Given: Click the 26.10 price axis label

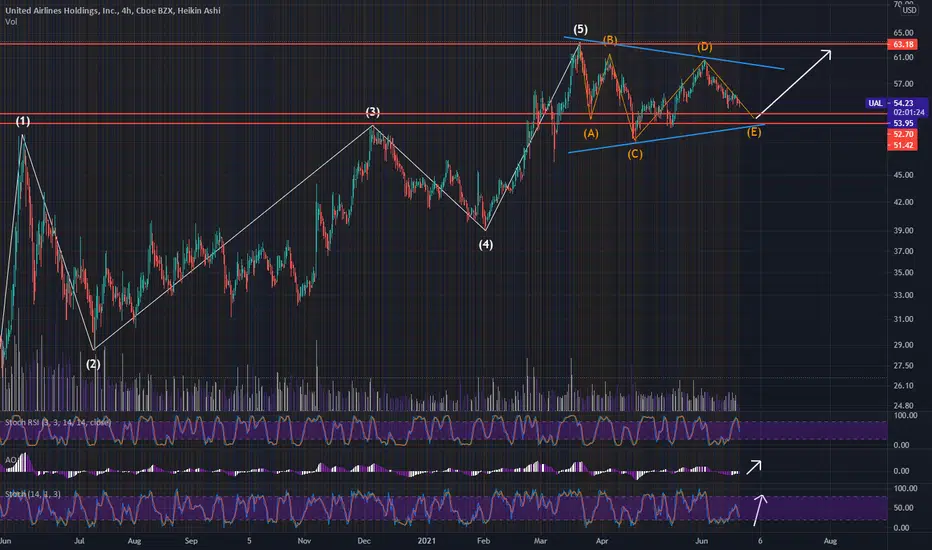Looking at the screenshot, I should tap(903, 385).
